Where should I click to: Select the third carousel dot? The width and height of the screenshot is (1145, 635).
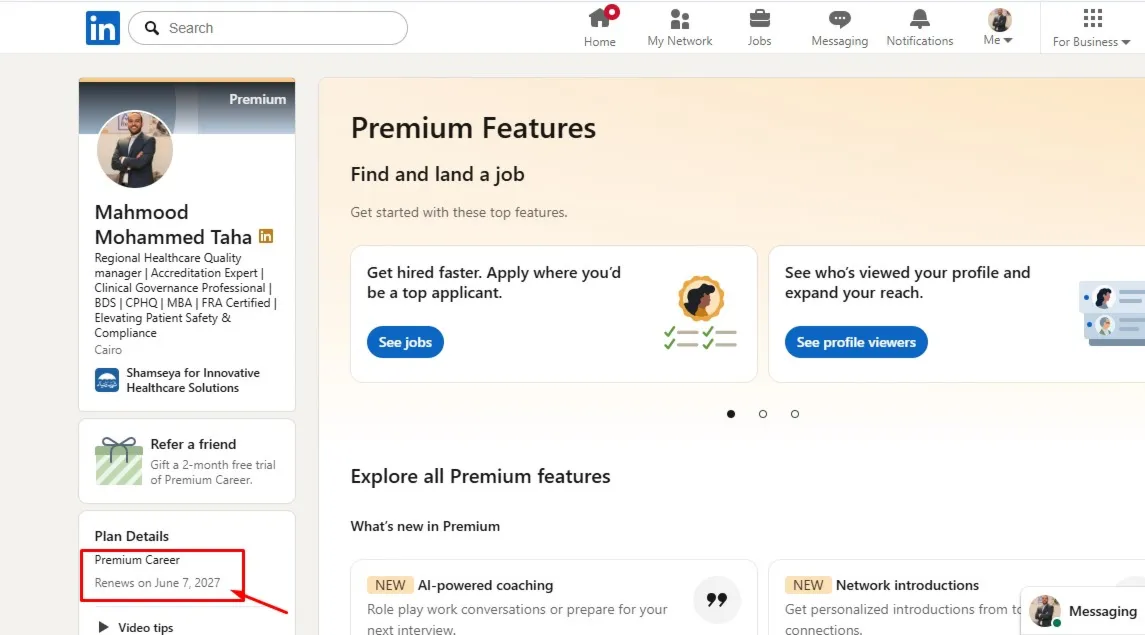point(795,414)
